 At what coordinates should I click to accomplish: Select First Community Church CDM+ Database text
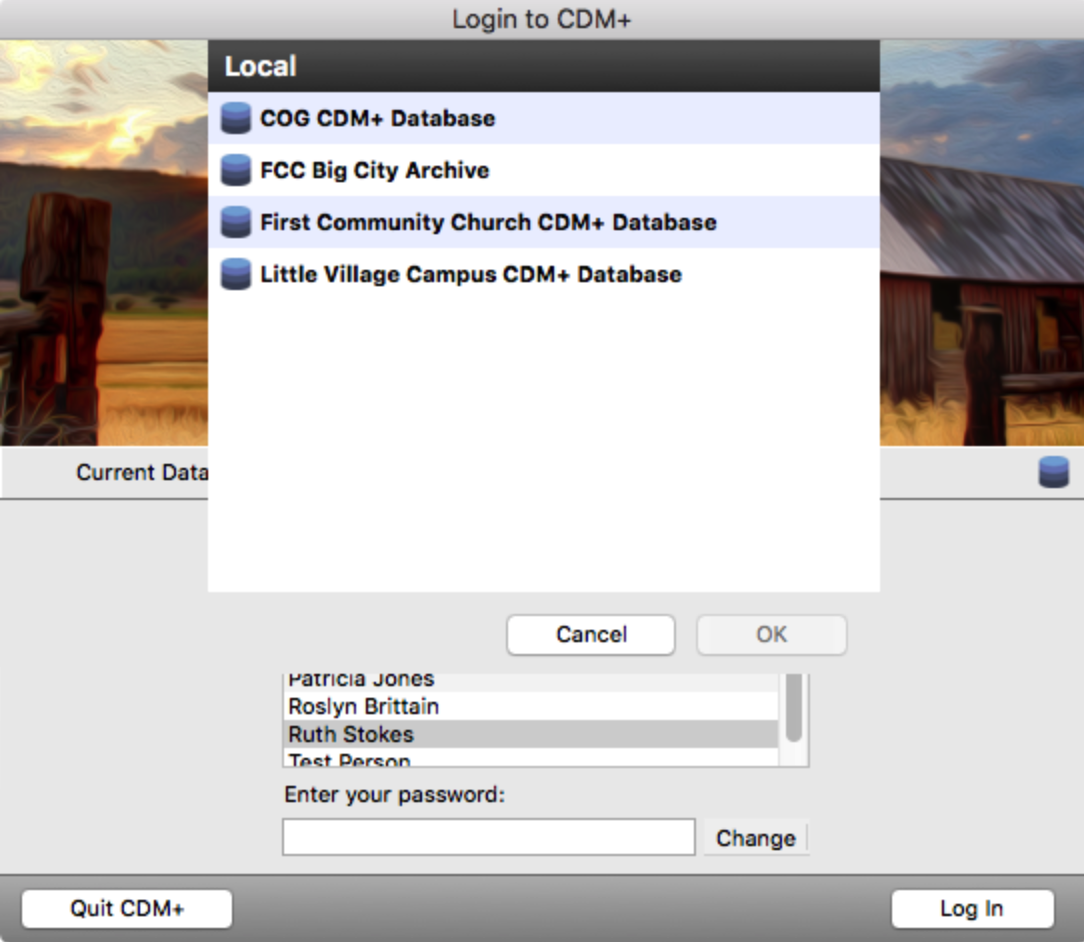tap(488, 222)
